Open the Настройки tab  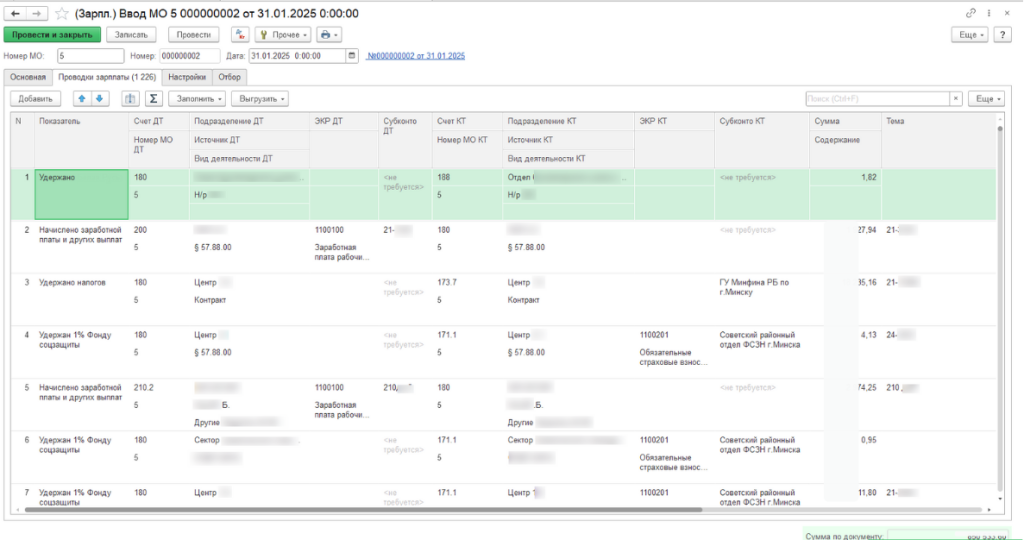coord(187,76)
